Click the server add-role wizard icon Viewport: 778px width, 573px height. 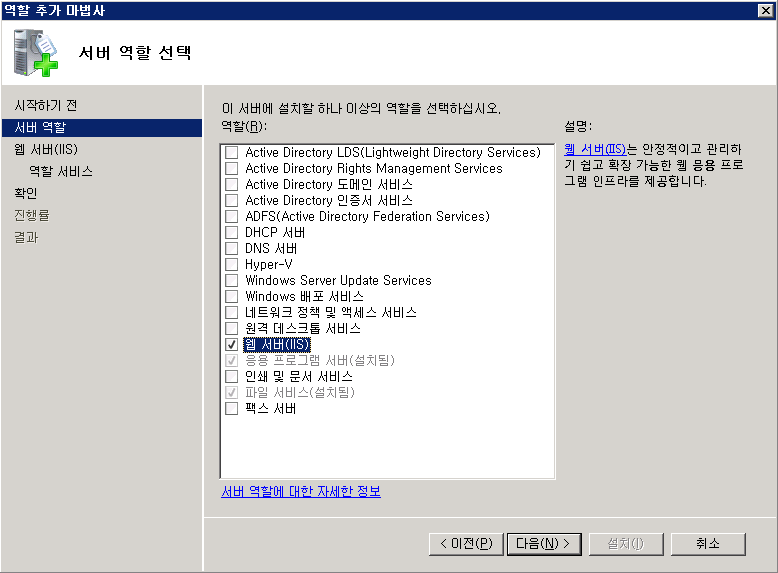point(35,53)
